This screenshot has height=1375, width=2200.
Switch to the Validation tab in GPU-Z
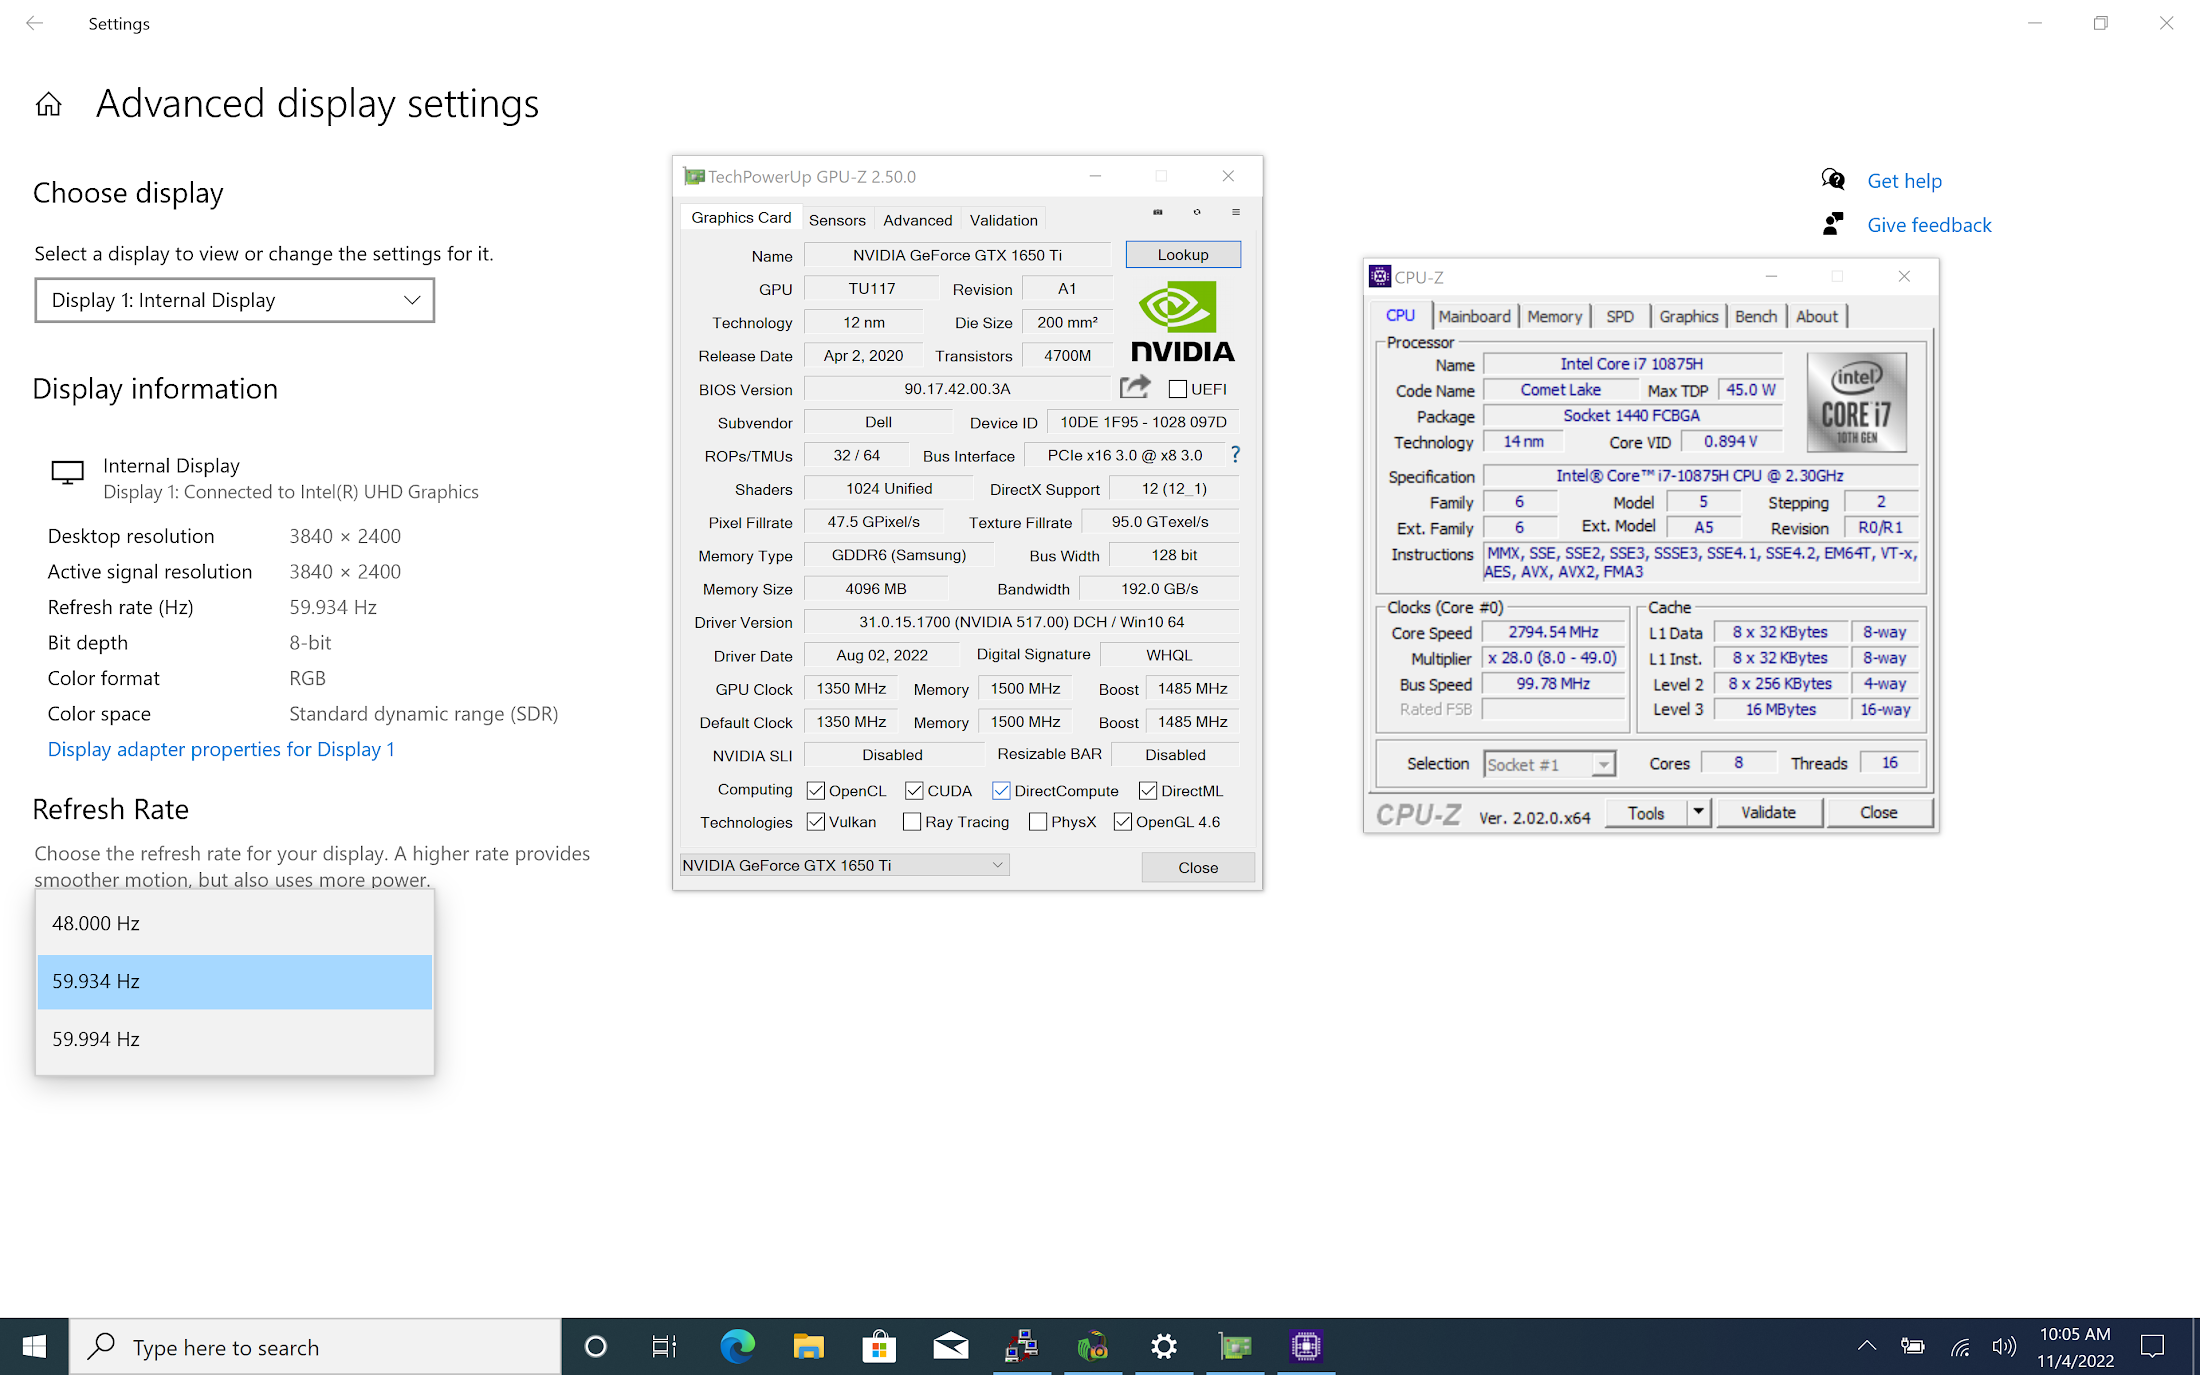point(1003,220)
